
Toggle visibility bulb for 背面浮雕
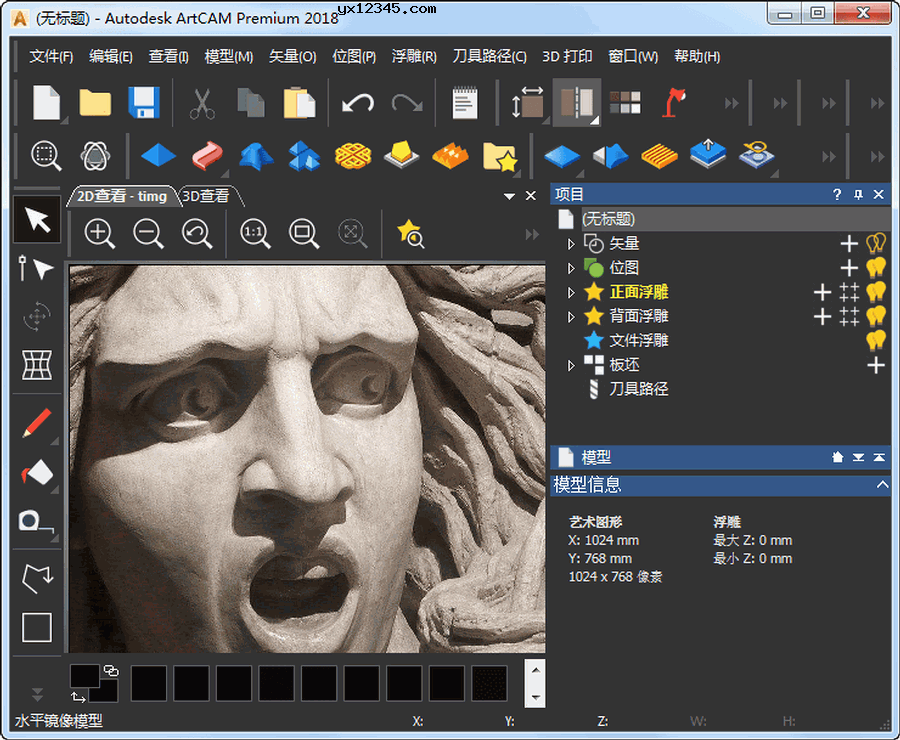(x=875, y=316)
